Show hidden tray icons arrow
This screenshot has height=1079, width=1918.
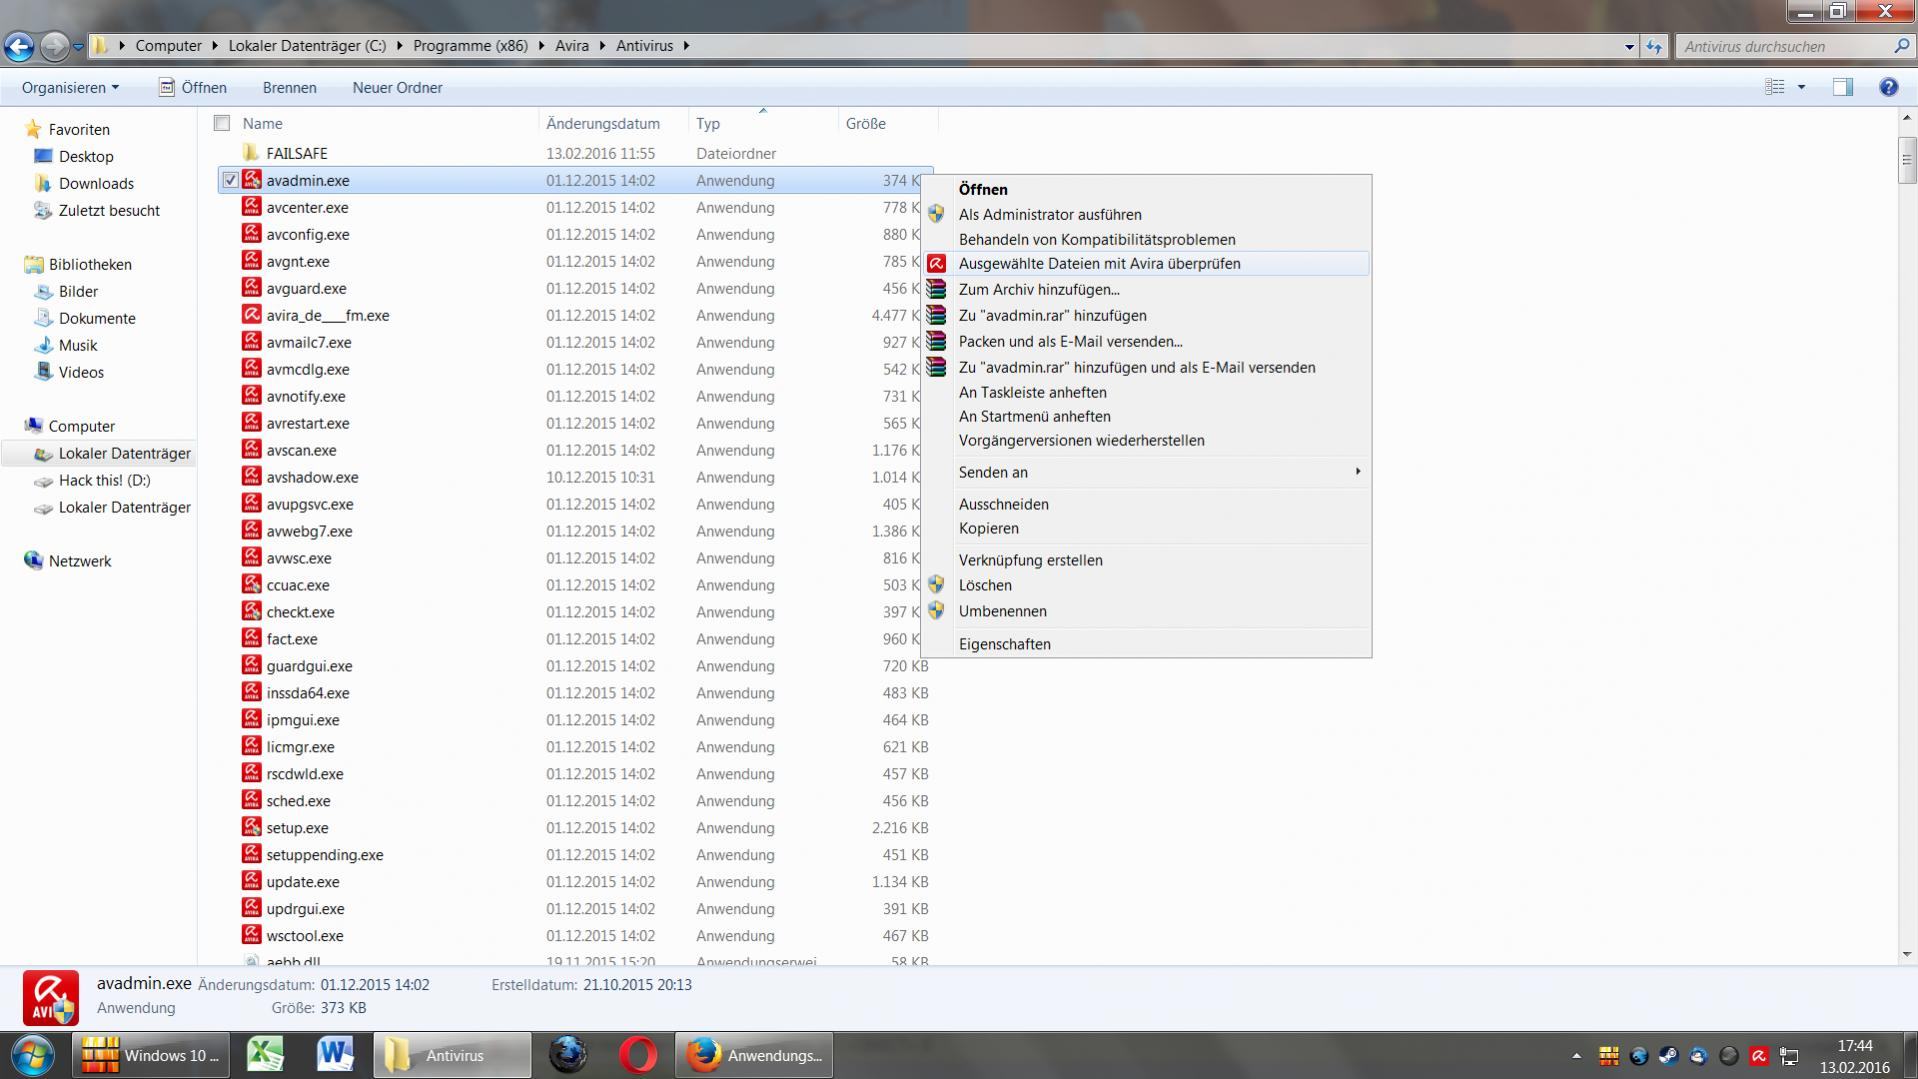click(x=1577, y=1056)
